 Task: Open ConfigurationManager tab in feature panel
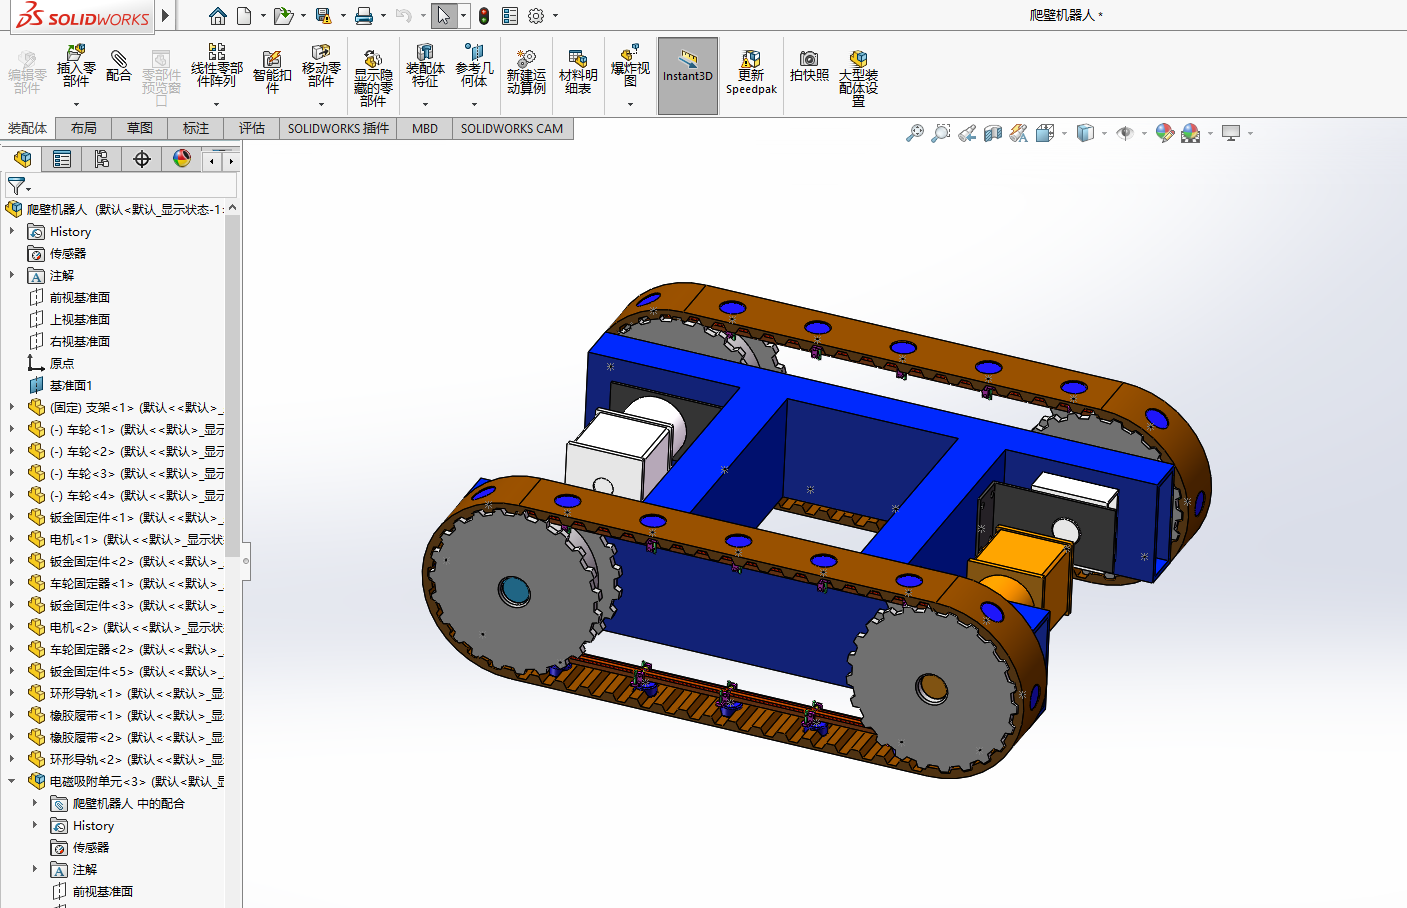pyautogui.click(x=101, y=159)
